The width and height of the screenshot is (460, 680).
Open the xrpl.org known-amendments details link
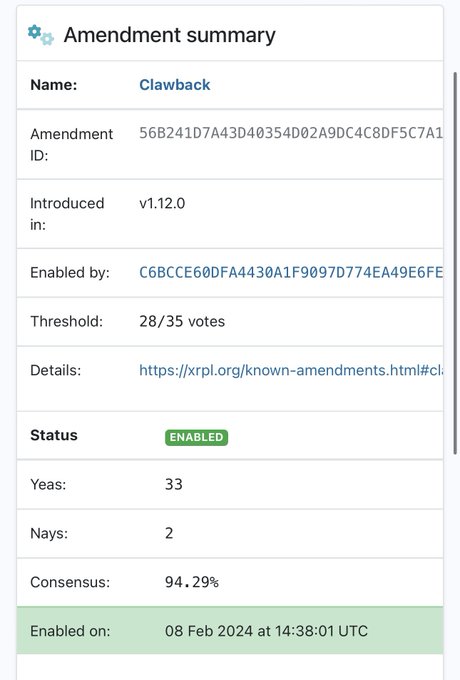click(x=291, y=370)
